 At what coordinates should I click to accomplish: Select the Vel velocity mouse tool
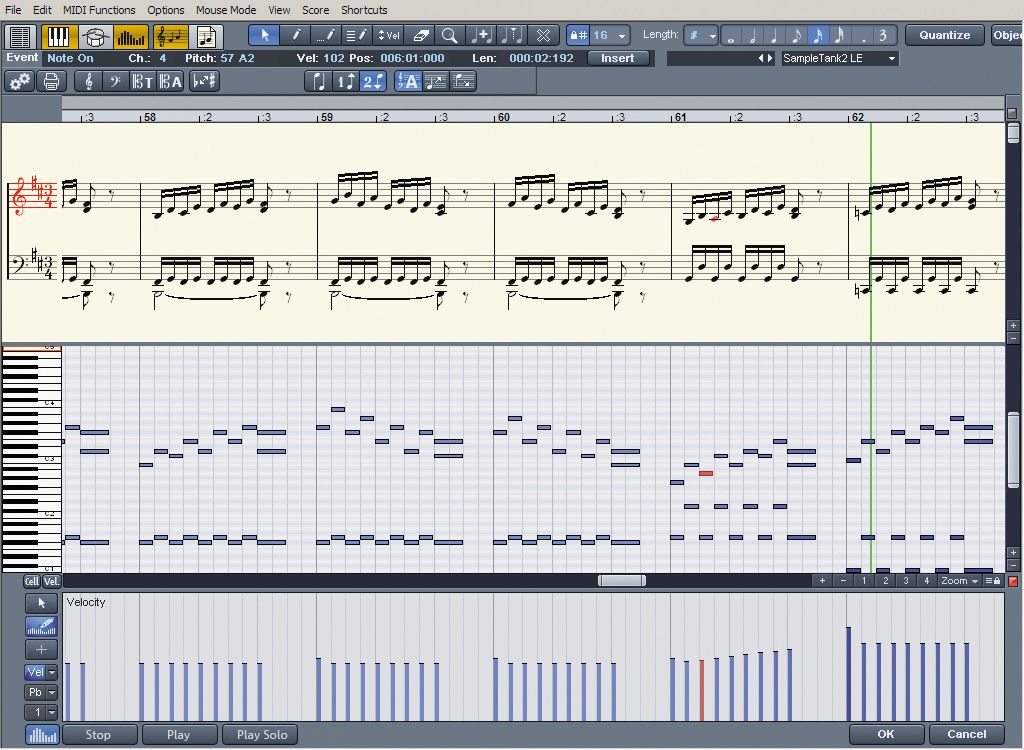[389, 35]
